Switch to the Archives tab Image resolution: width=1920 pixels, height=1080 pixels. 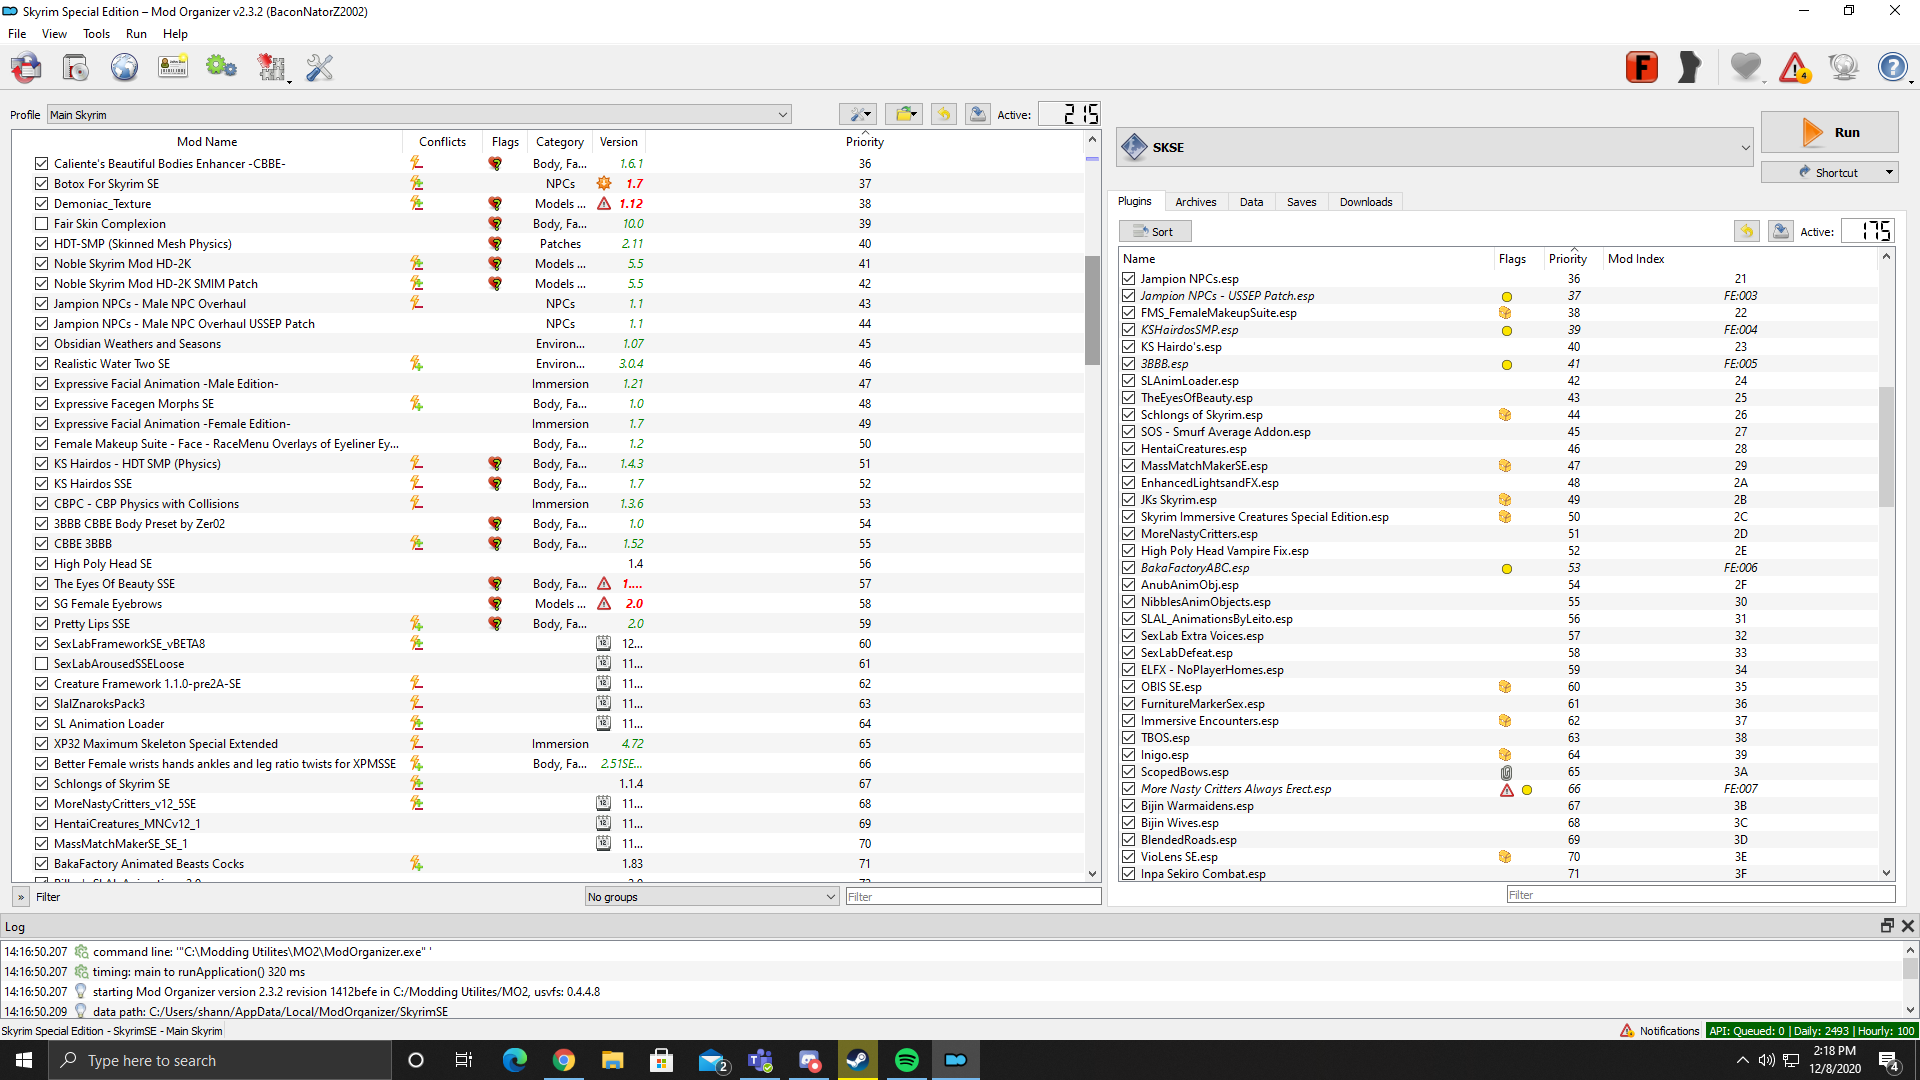pyautogui.click(x=1196, y=202)
